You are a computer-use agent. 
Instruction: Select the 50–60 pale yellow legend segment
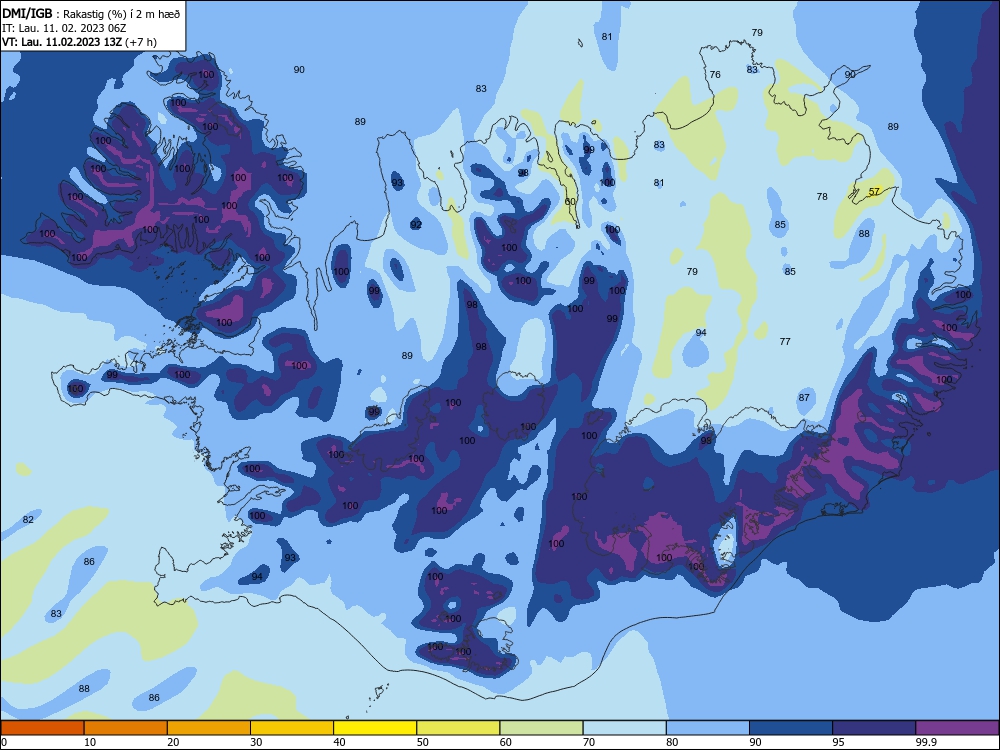click(x=458, y=728)
